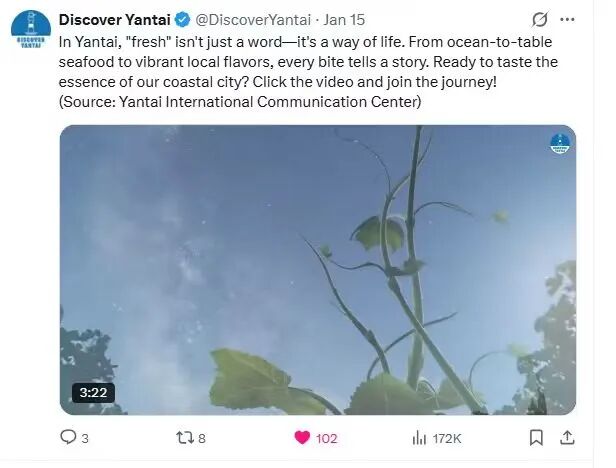Click the tweet text about fresh seafood
This screenshot has height=468, width=616.
tap(300, 71)
